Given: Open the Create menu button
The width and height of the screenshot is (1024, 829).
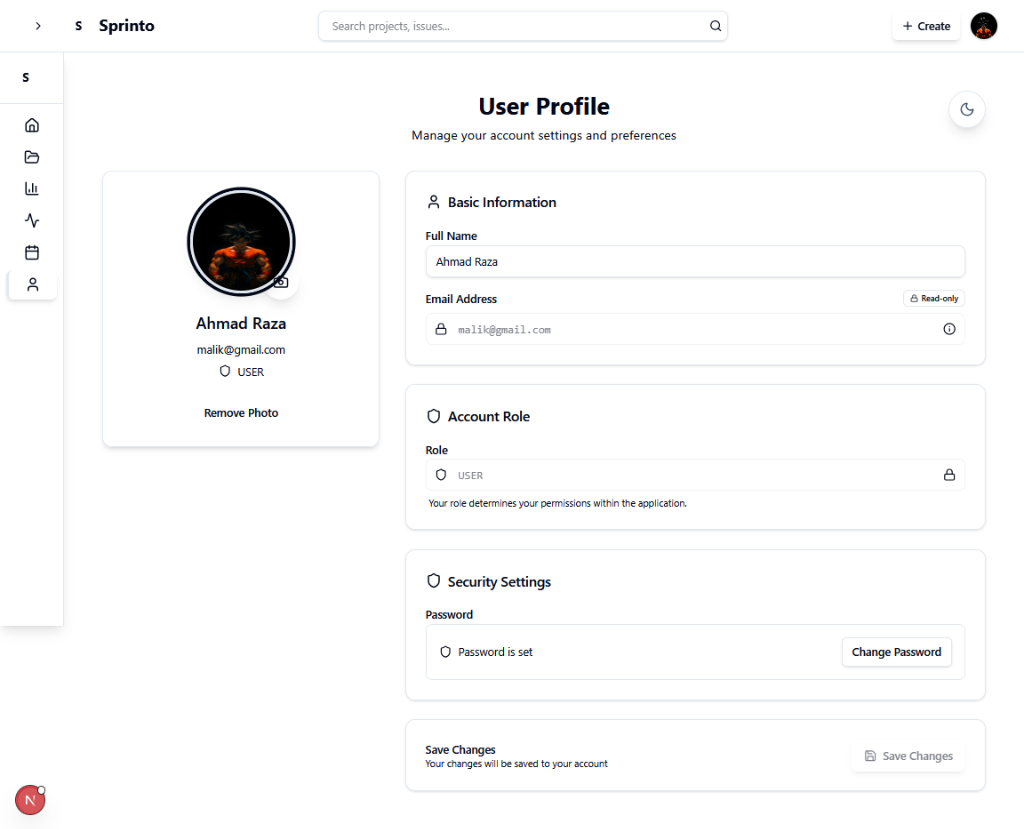Looking at the screenshot, I should [926, 26].
